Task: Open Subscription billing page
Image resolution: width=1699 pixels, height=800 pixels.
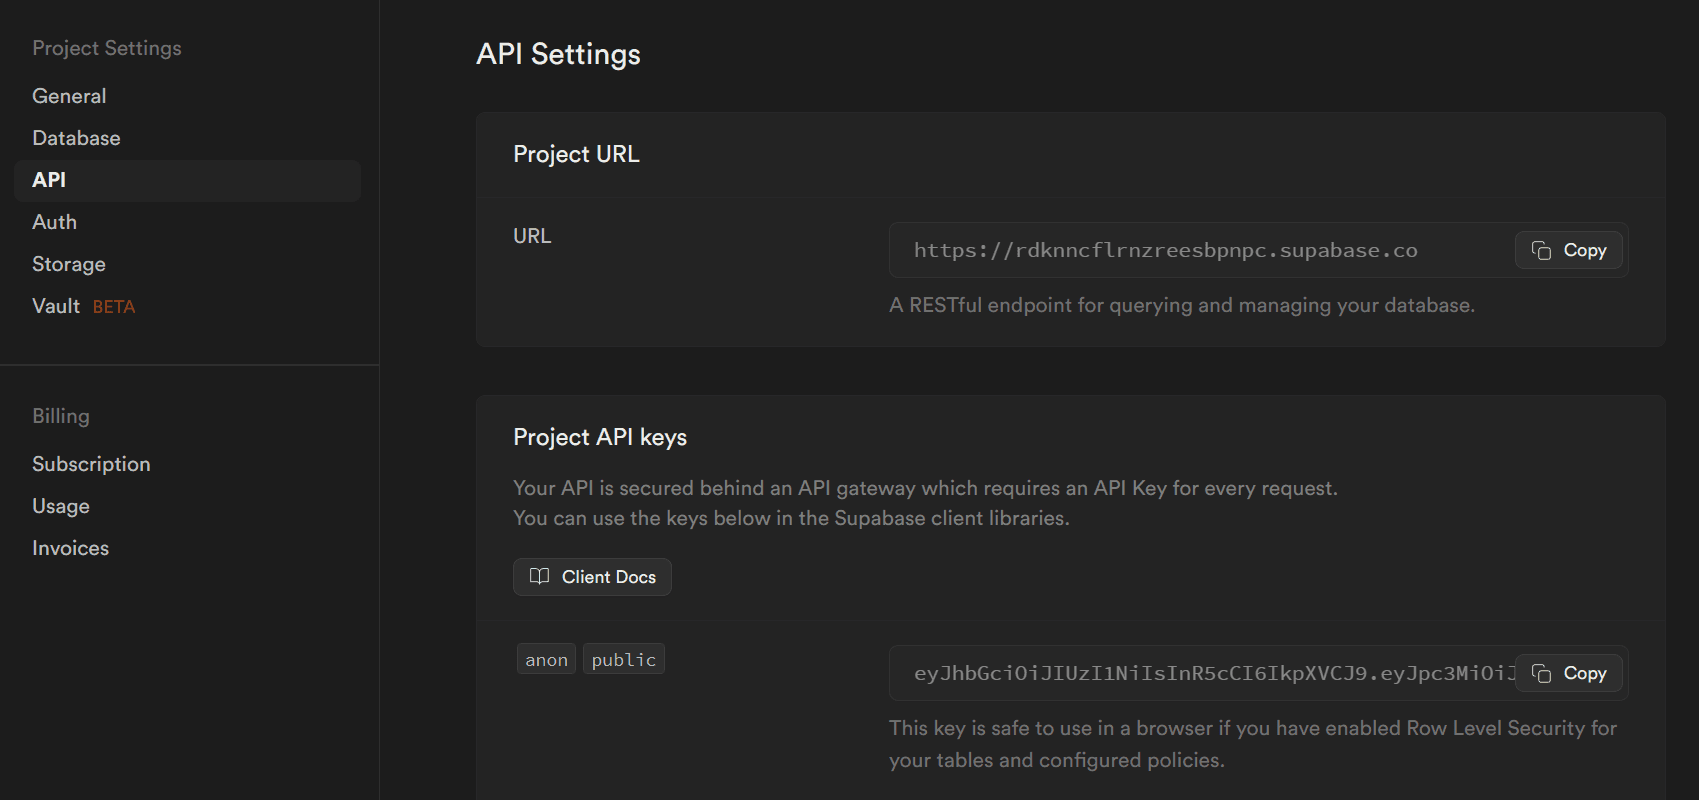Action: point(91,464)
